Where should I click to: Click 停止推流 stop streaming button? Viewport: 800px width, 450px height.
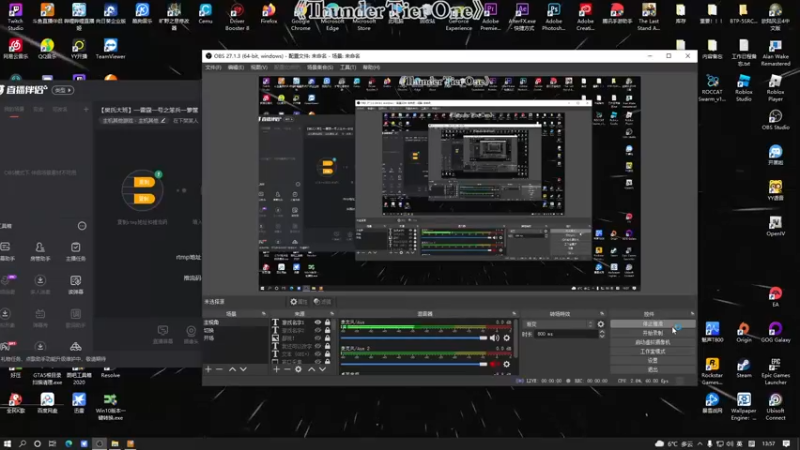[653, 324]
